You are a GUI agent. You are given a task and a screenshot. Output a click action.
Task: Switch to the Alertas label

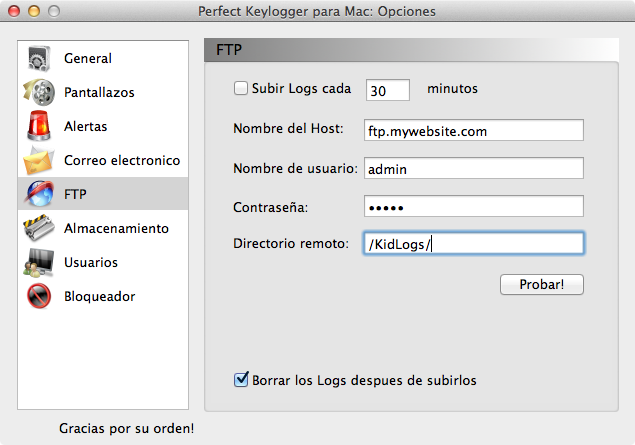[85, 126]
